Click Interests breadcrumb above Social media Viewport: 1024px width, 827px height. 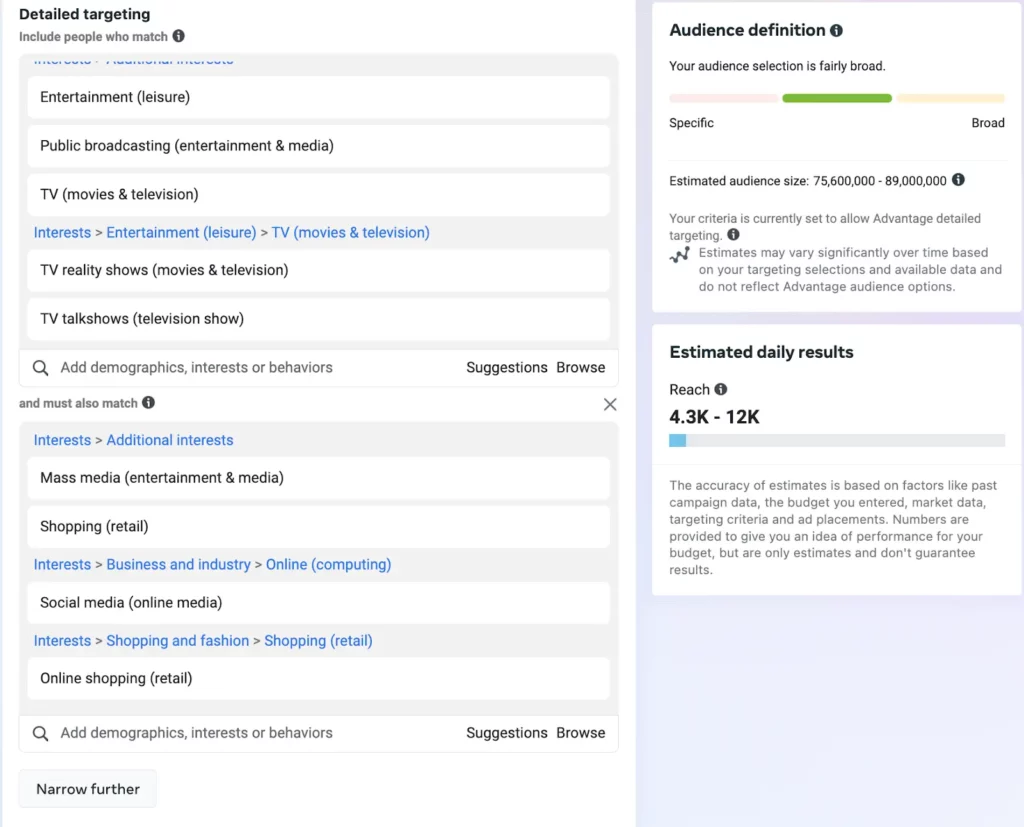62,564
